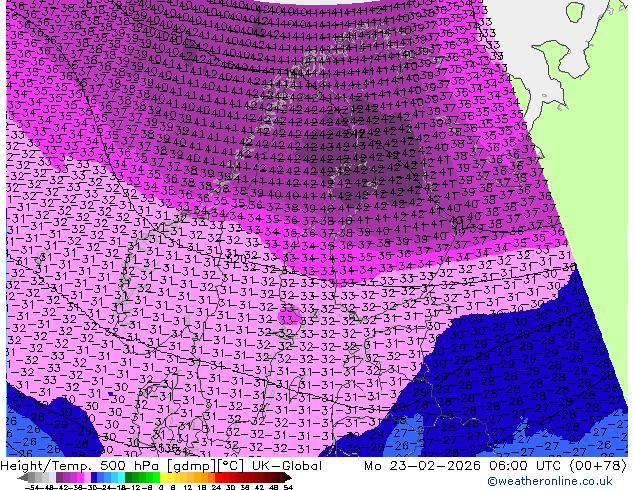Image resolution: width=634 pixels, height=490 pixels.
Task: Click the legend's left gray arrow end
Action: 23,478
